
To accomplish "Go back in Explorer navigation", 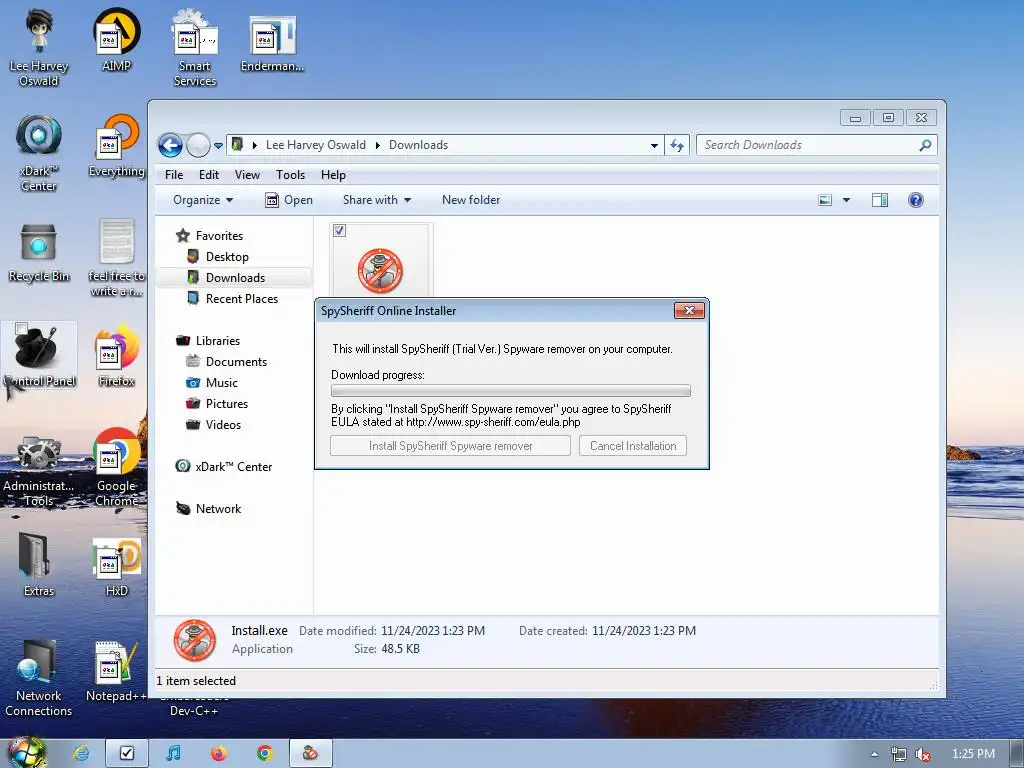I will [170, 145].
